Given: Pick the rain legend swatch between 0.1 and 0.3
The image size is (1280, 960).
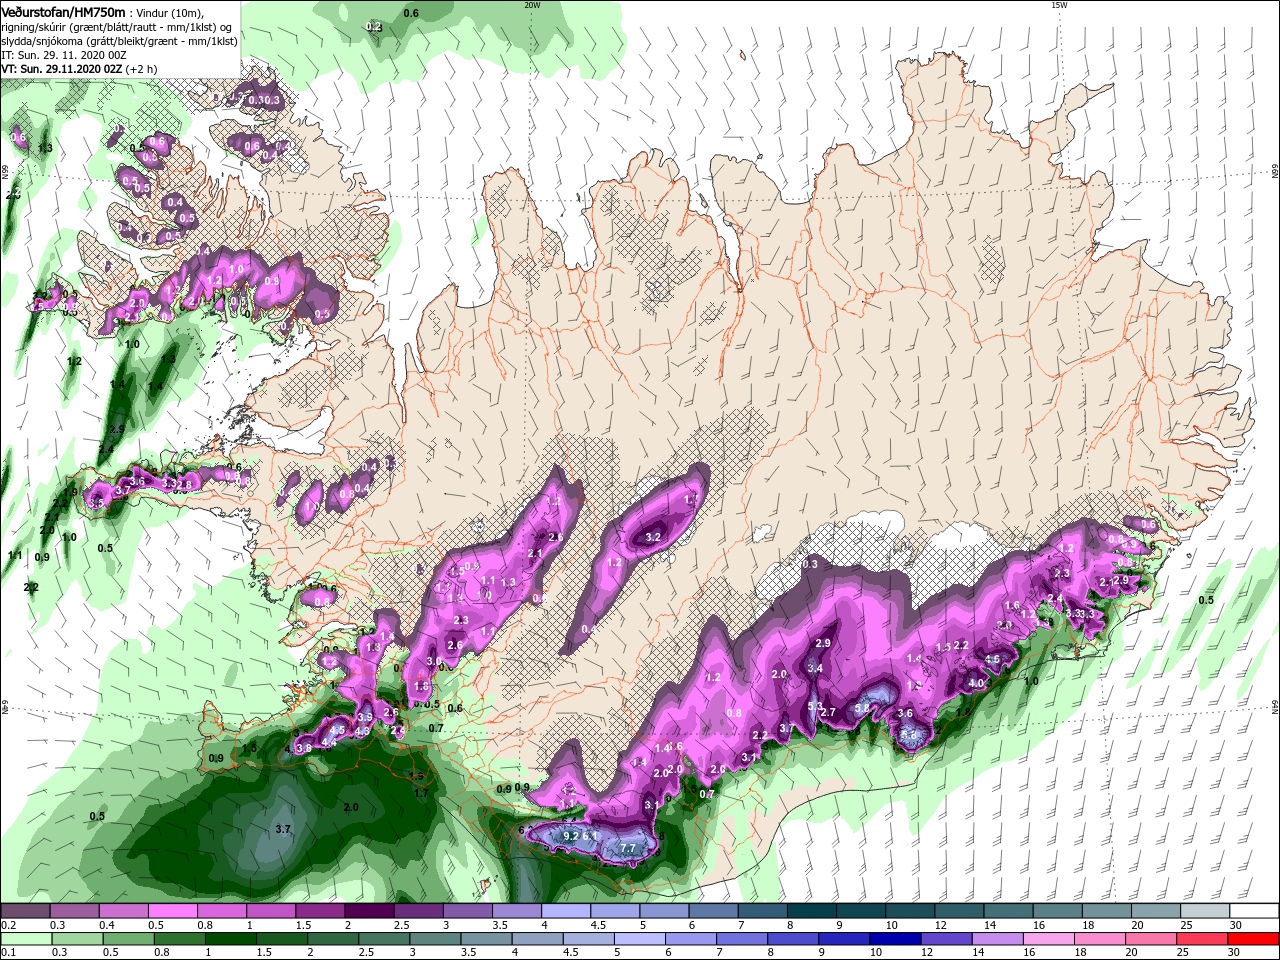Looking at the screenshot, I should (25, 939).
